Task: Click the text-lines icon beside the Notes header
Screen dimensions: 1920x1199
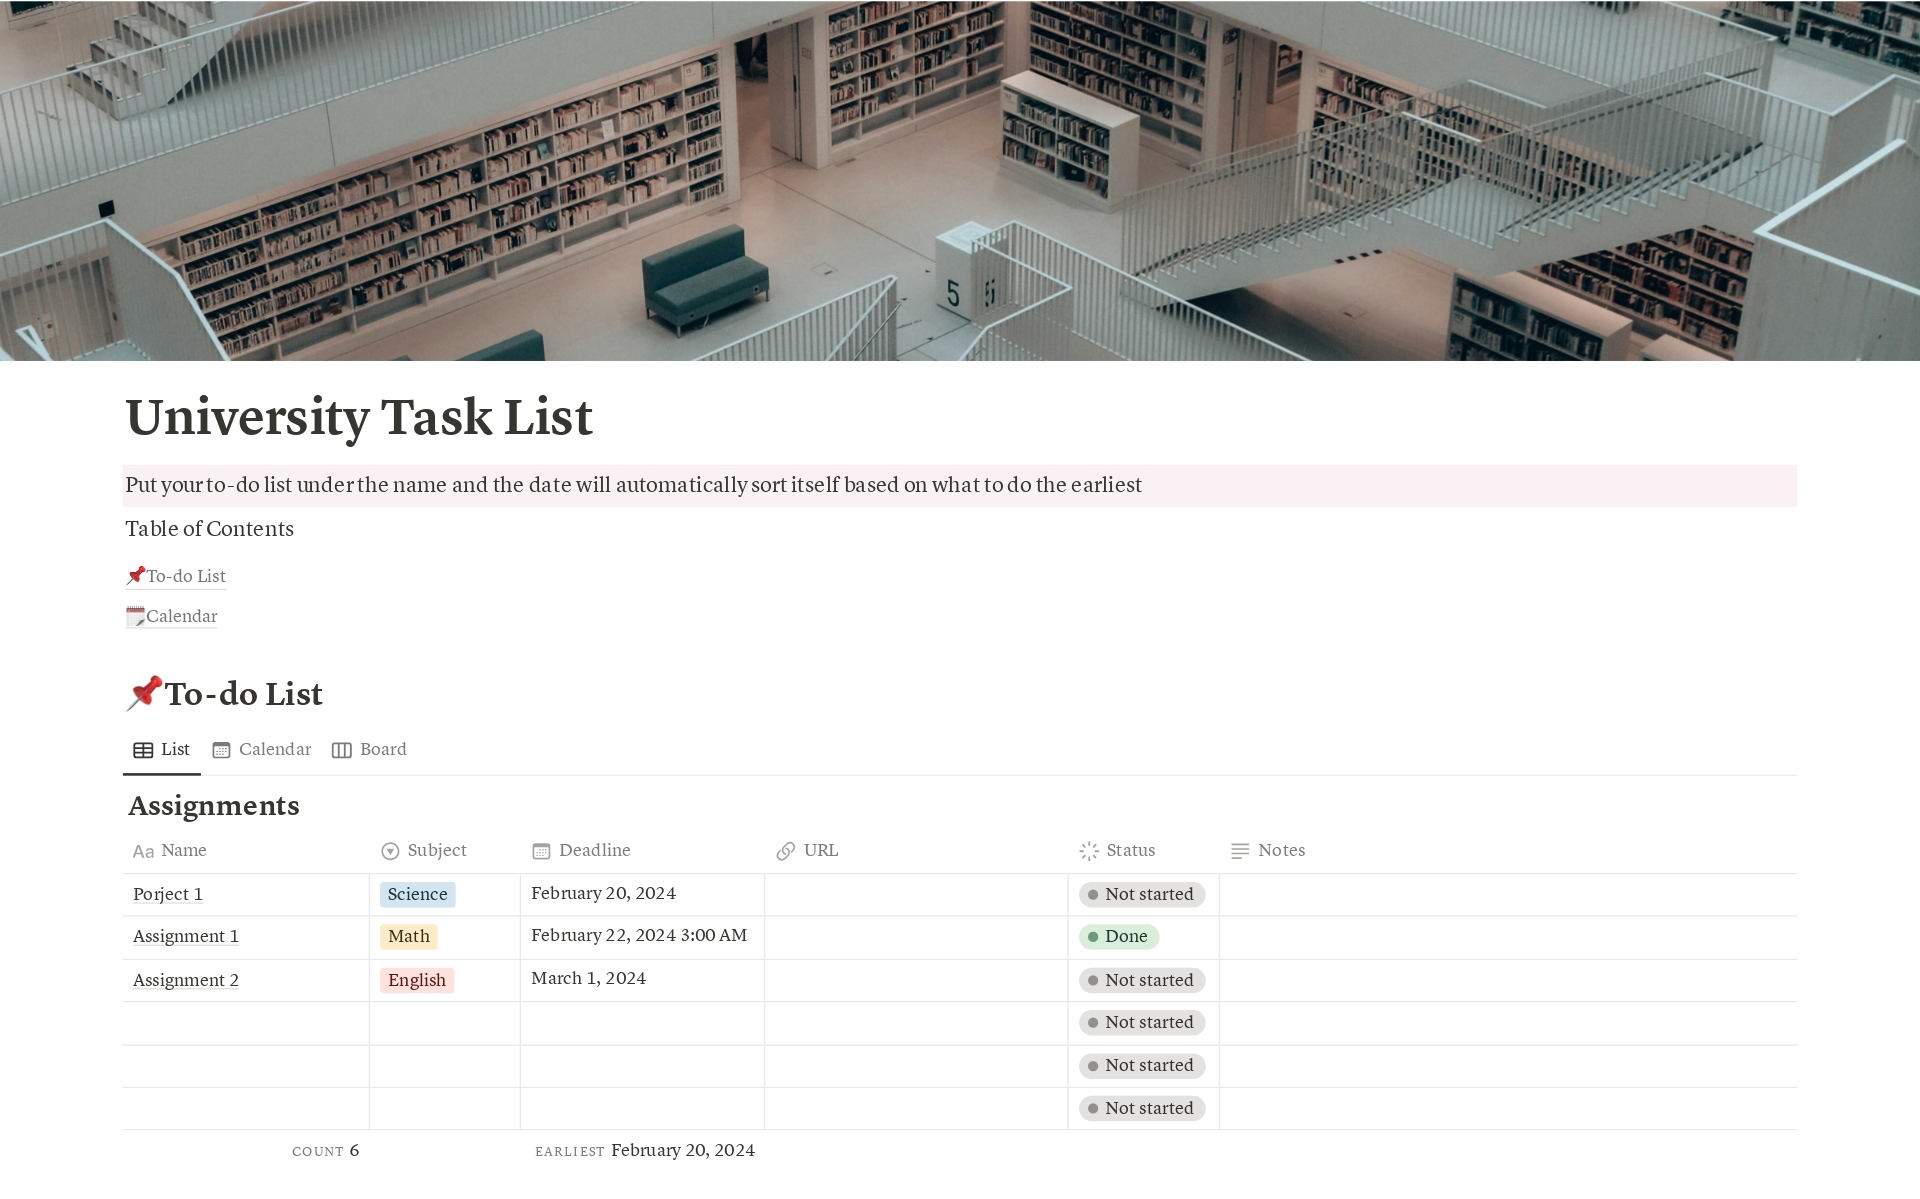Action: coord(1240,851)
